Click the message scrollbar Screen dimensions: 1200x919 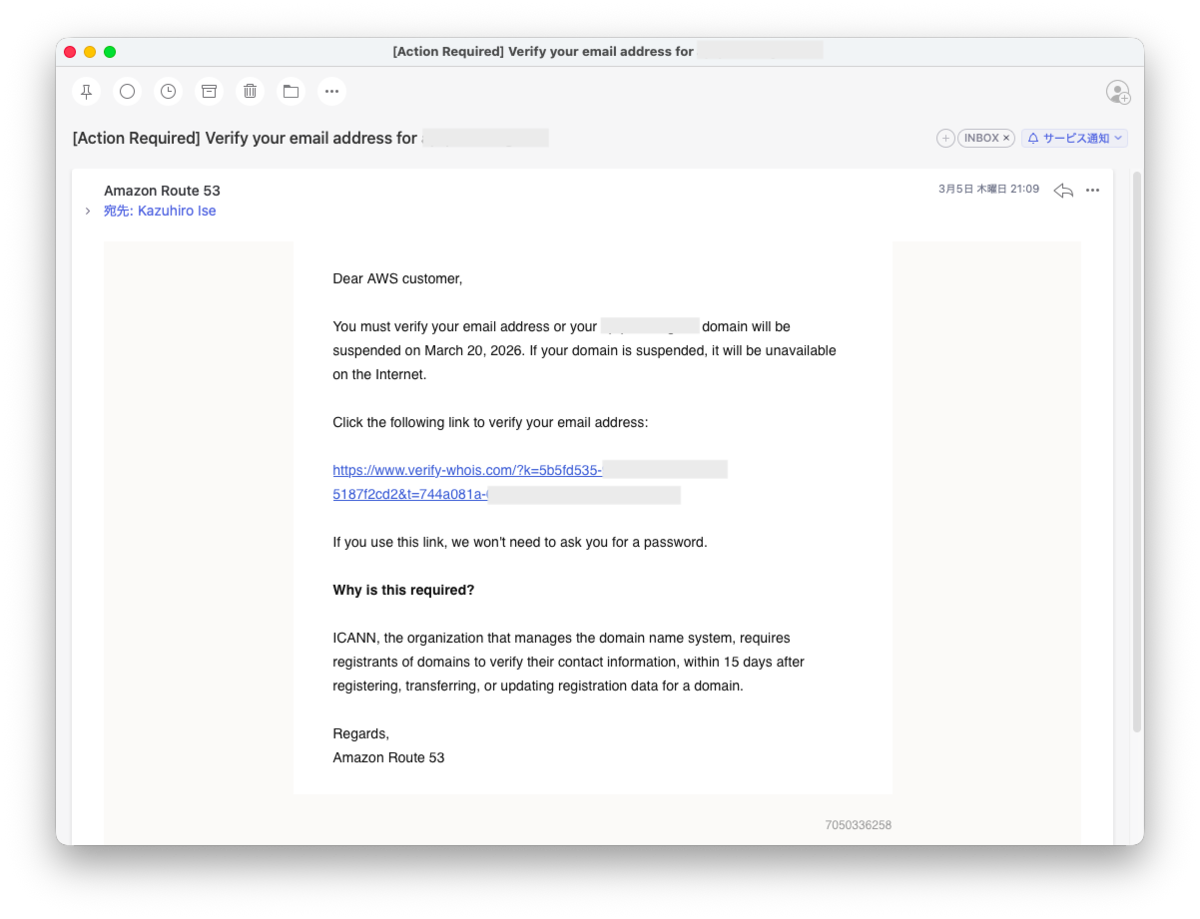(x=1136, y=452)
